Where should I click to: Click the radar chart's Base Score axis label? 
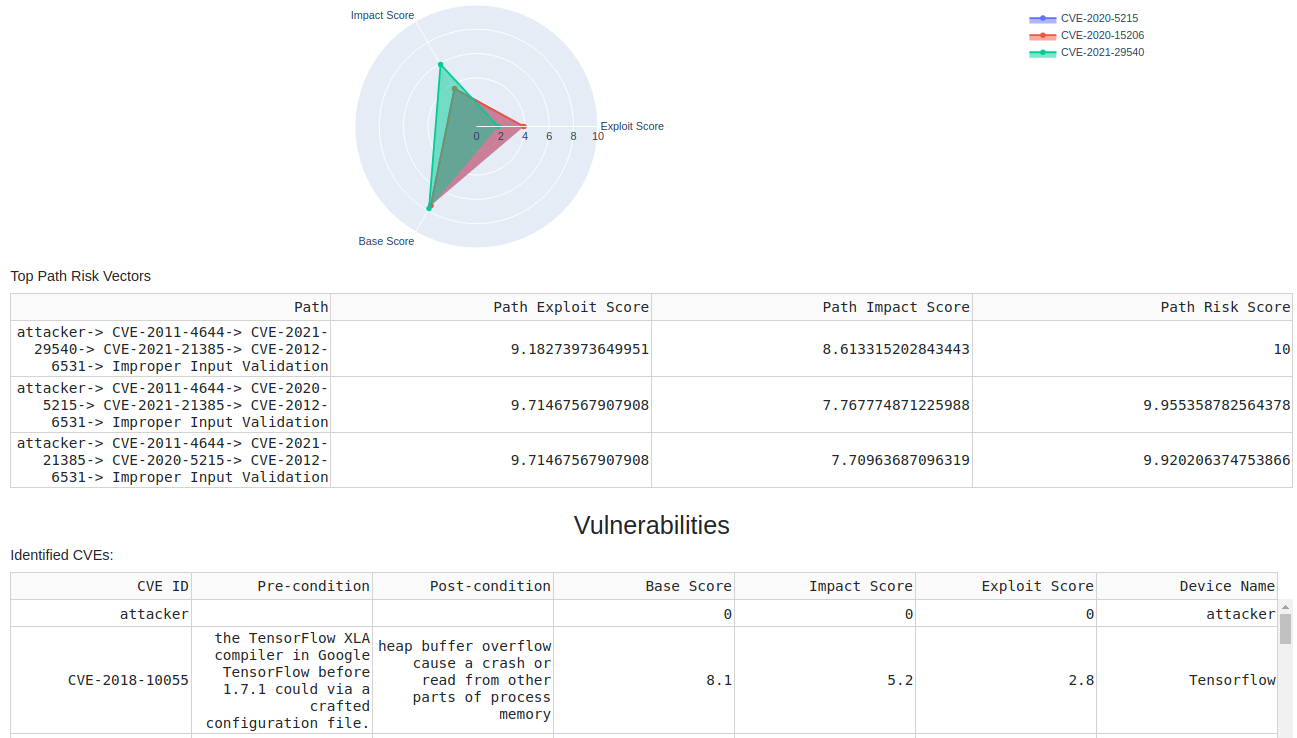386,241
